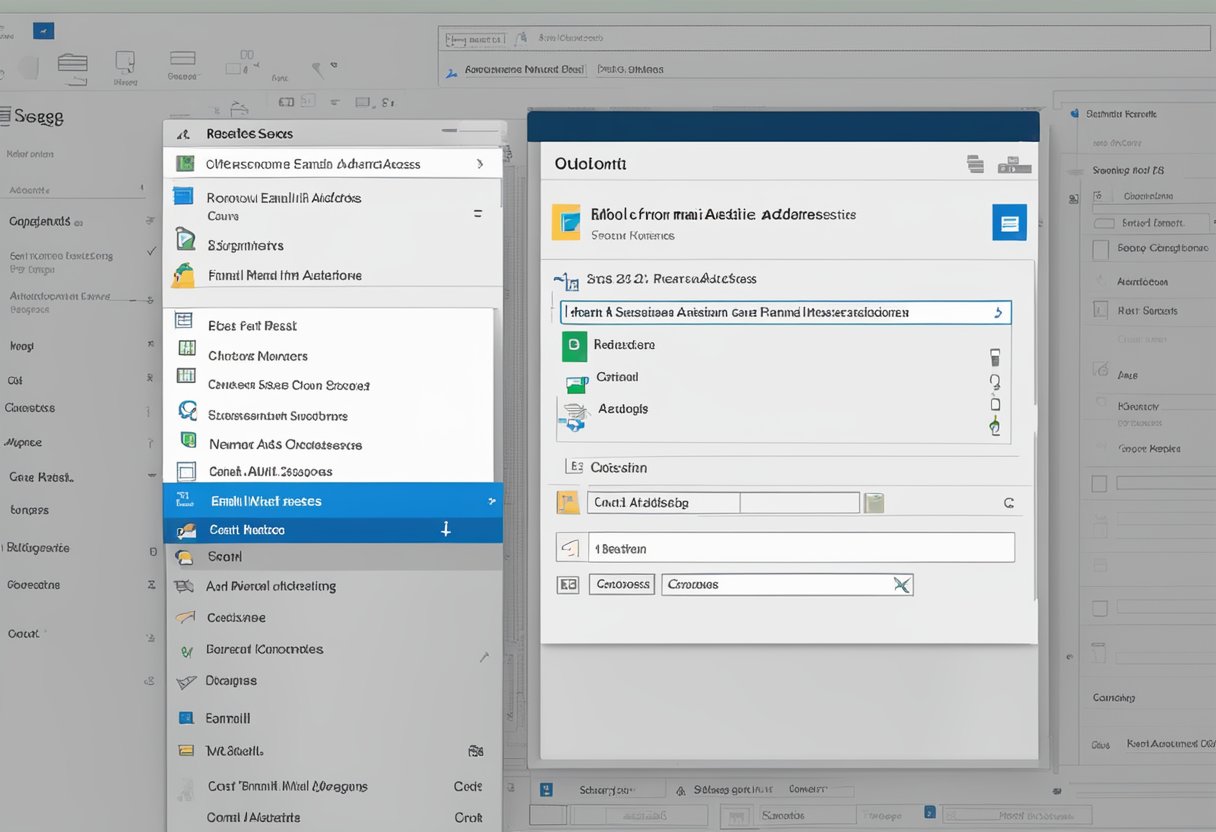Toggle the small checkbox left of the Conoosss button
This screenshot has height=832, width=1216.
(568, 584)
